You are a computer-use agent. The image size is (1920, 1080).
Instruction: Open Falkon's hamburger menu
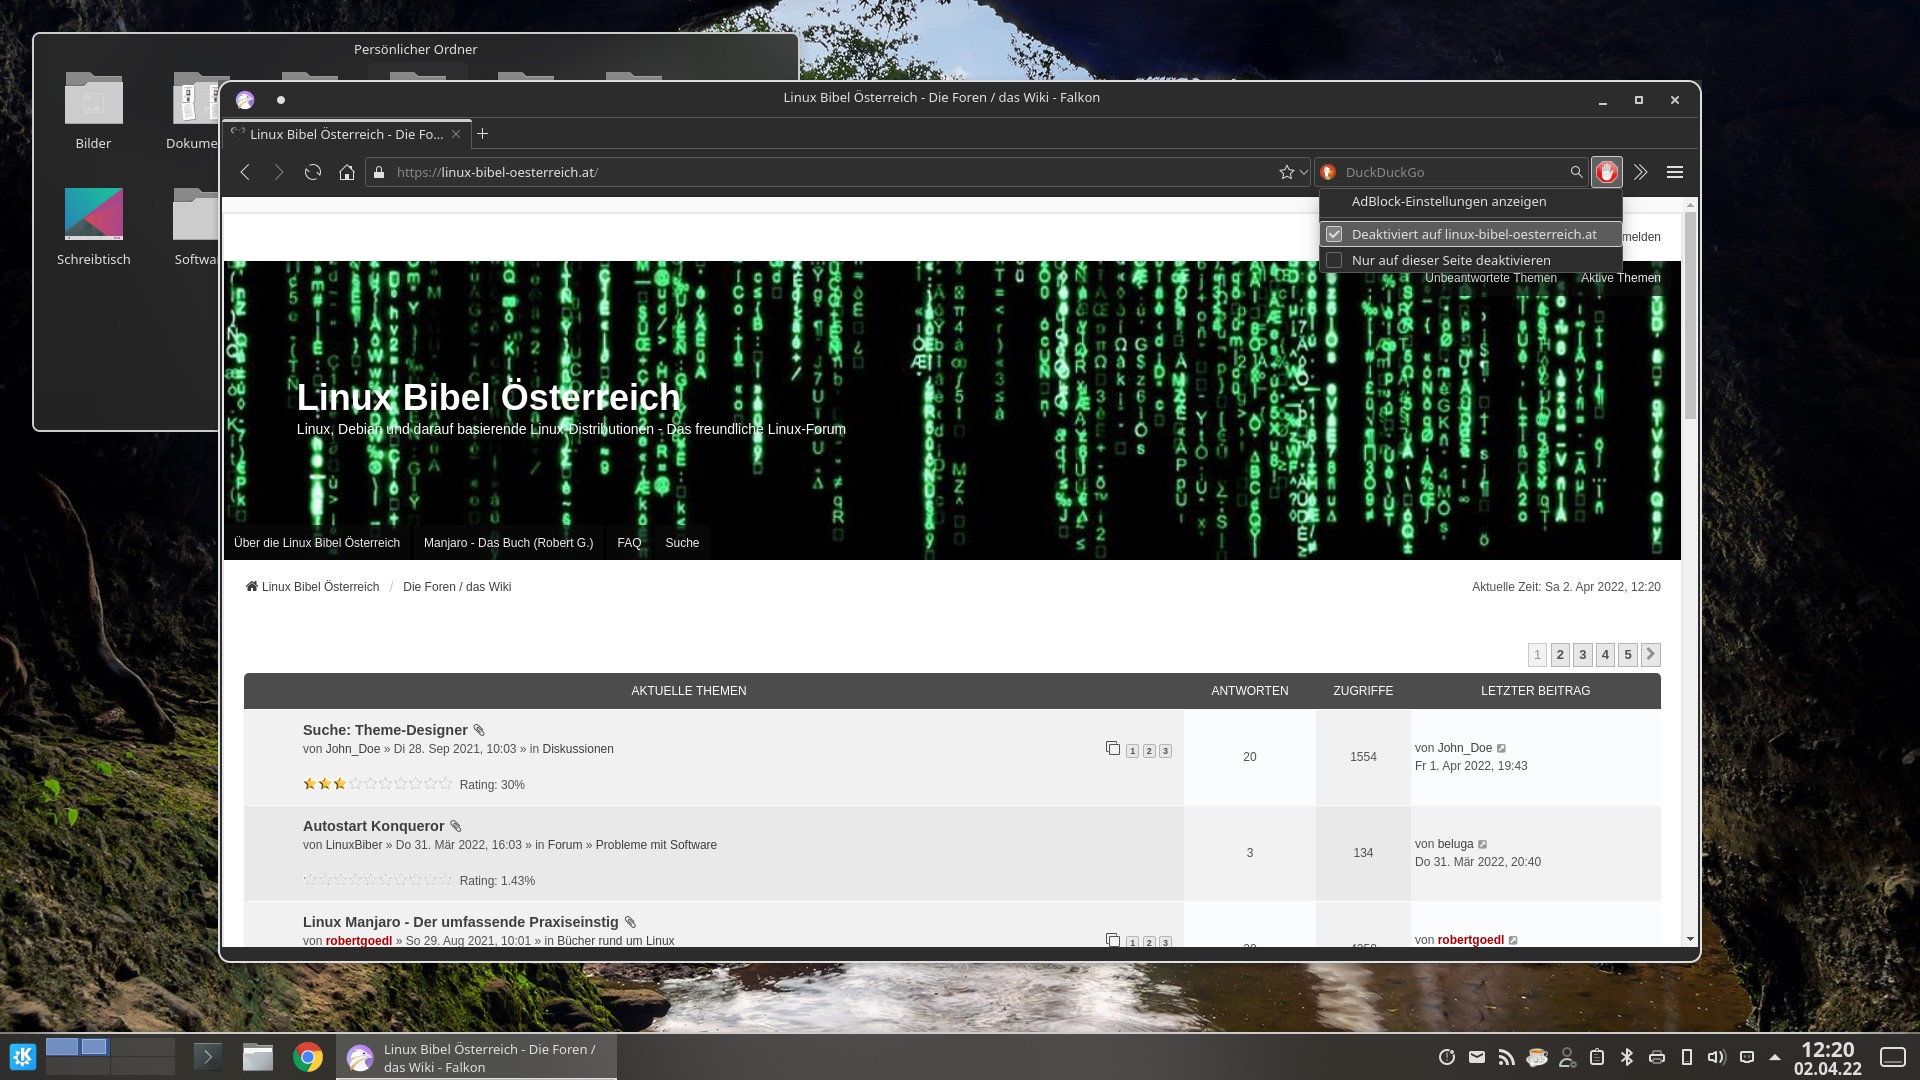(1674, 172)
